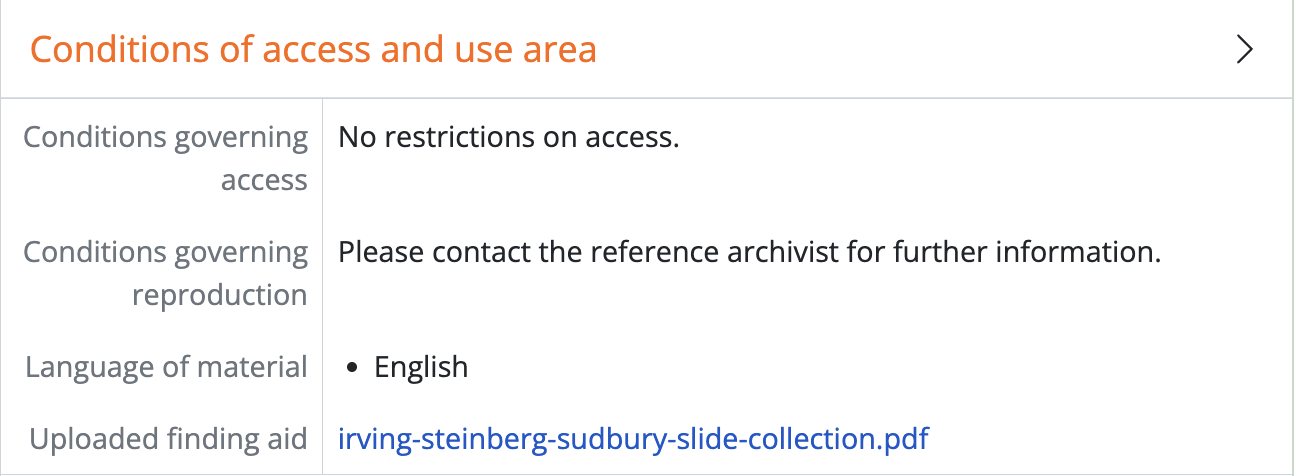Click the 'Conditions of access and use area' heading
This screenshot has width=1294, height=476.
tap(313, 49)
